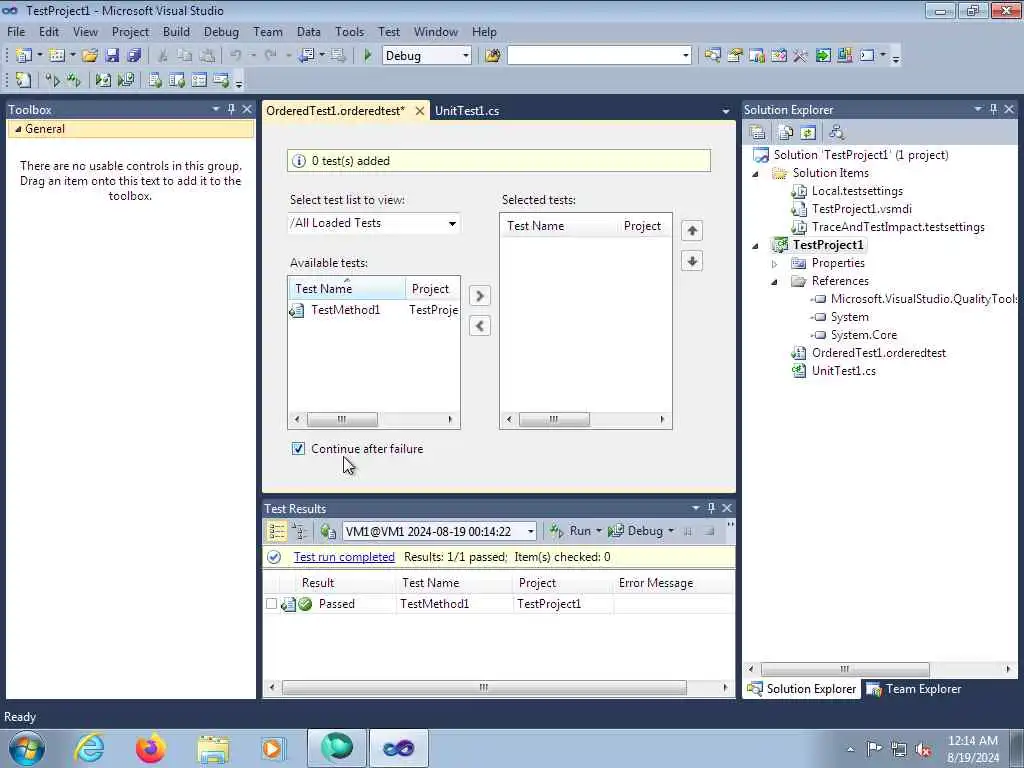
Task: Open the Properties Window toolbar icon
Action: 735,56
